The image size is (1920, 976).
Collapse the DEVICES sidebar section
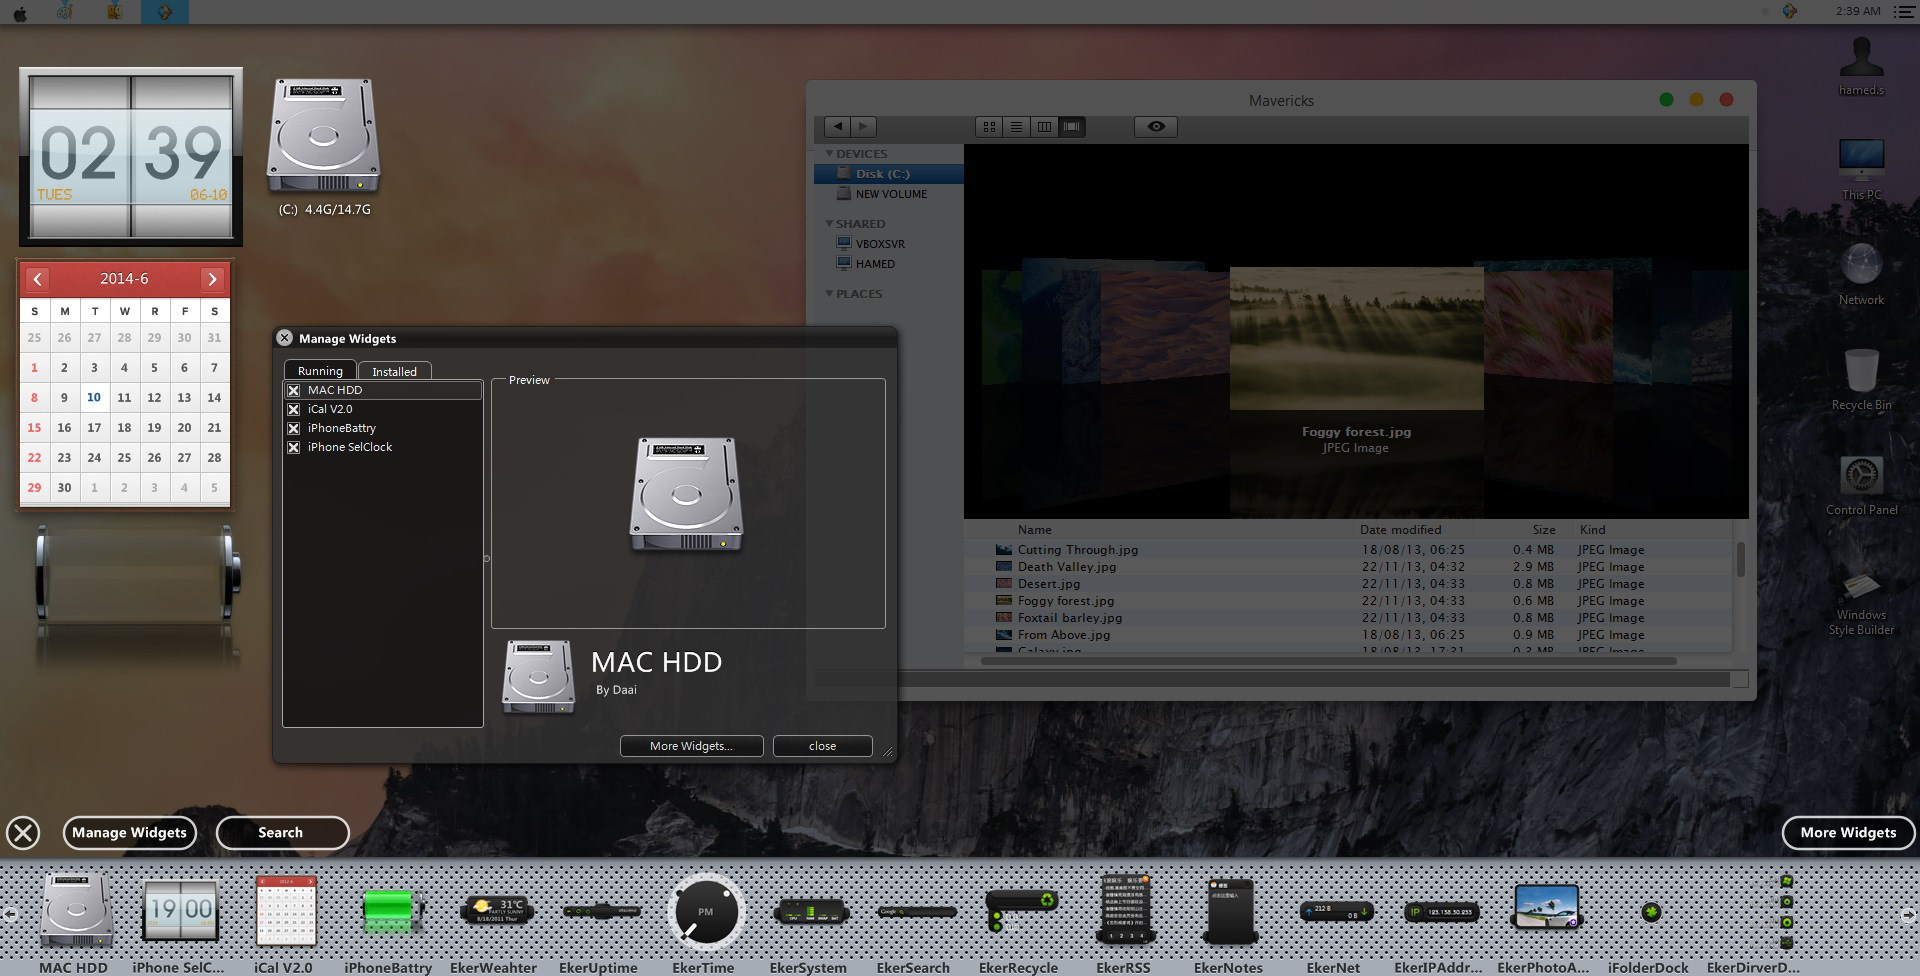[x=829, y=154]
